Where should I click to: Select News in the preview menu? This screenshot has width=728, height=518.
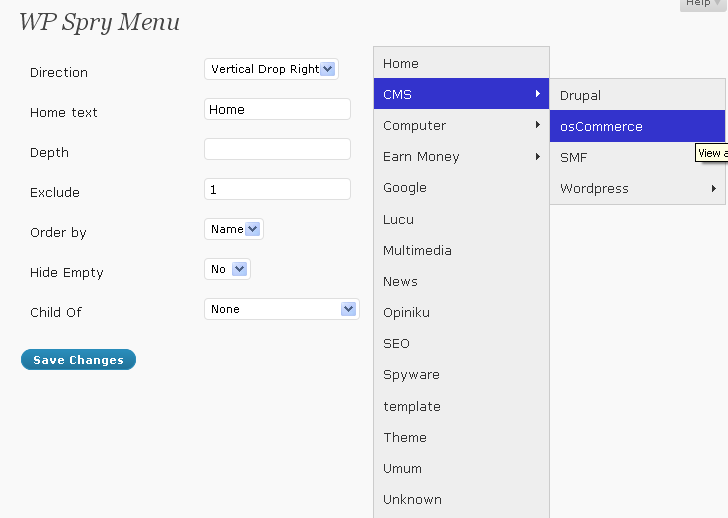[461, 281]
